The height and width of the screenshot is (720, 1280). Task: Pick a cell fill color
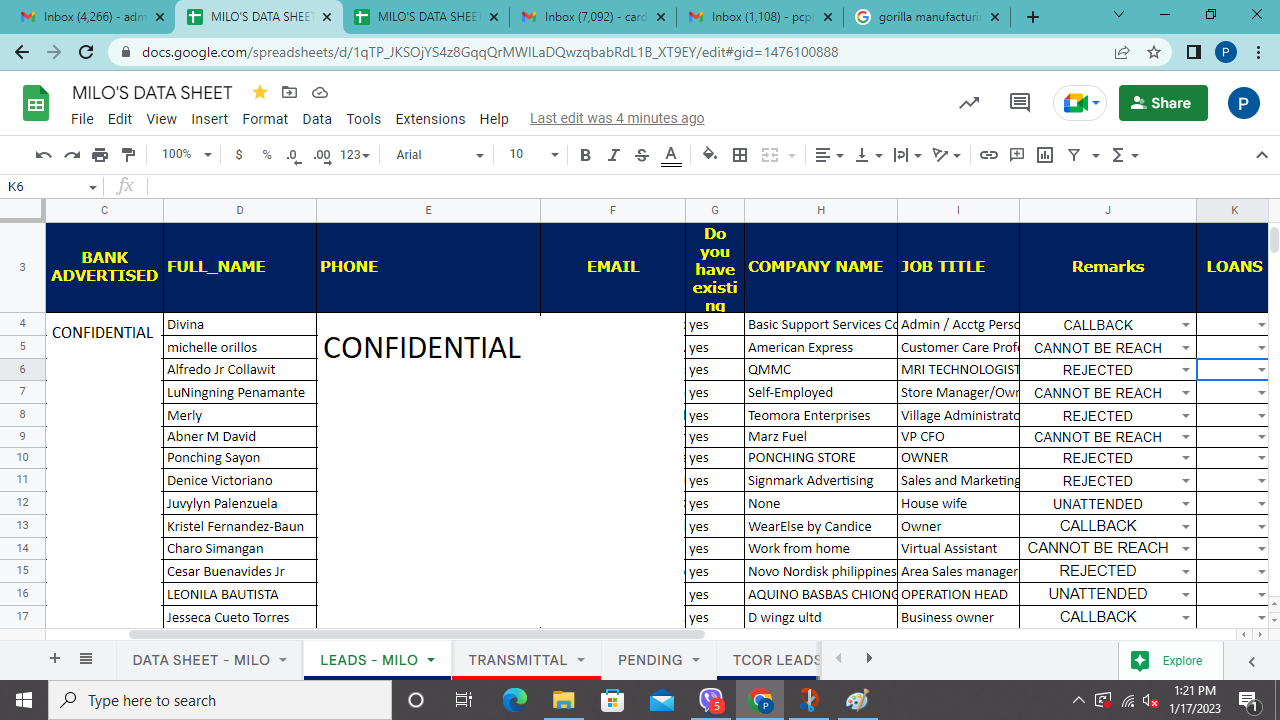pos(710,155)
